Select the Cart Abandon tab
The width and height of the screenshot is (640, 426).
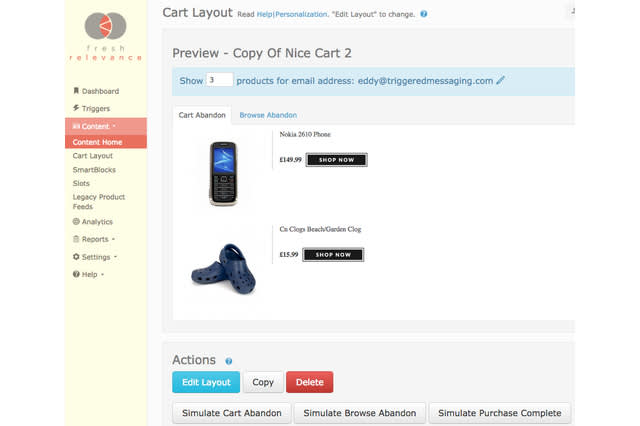point(201,116)
